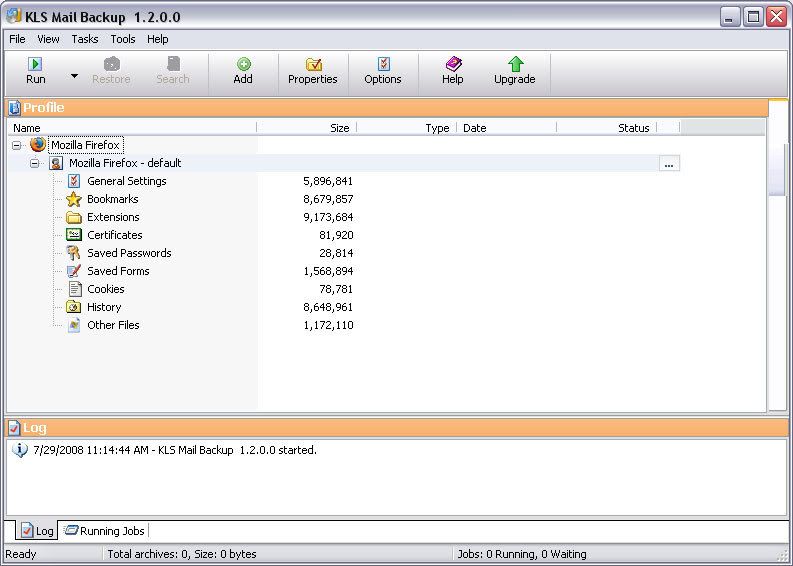
Task: Collapse the Mozilla Firefox root node
Action: pos(17,145)
